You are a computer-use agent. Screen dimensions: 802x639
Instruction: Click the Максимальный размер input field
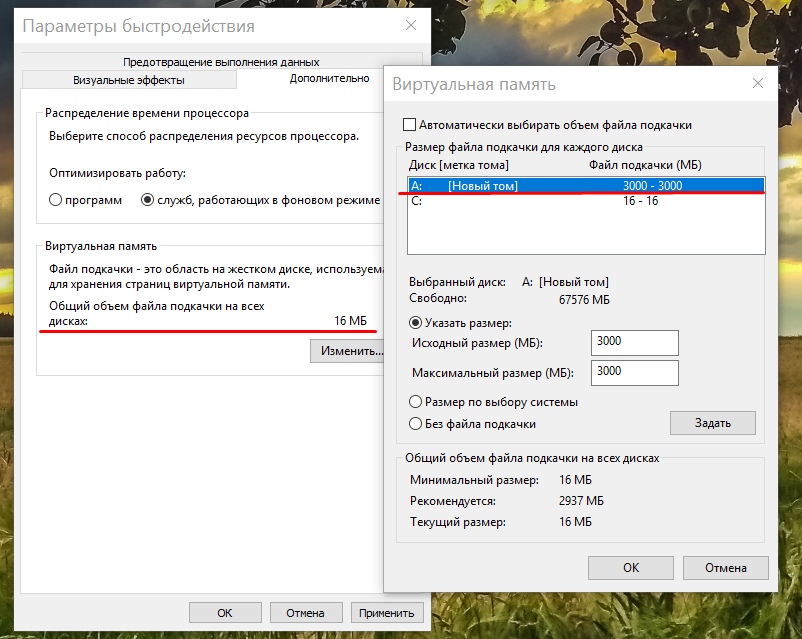pyautogui.click(x=634, y=373)
